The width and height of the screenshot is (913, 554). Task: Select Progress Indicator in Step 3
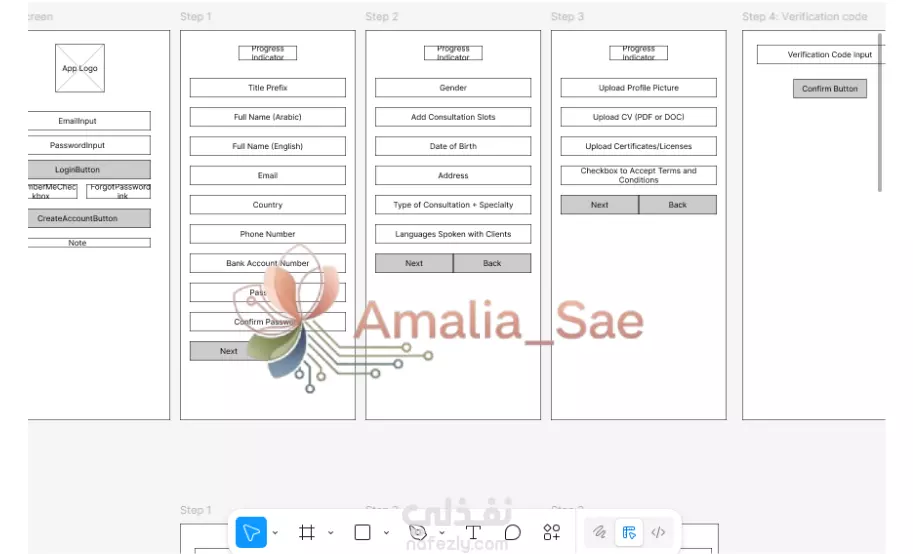pyautogui.click(x=638, y=53)
